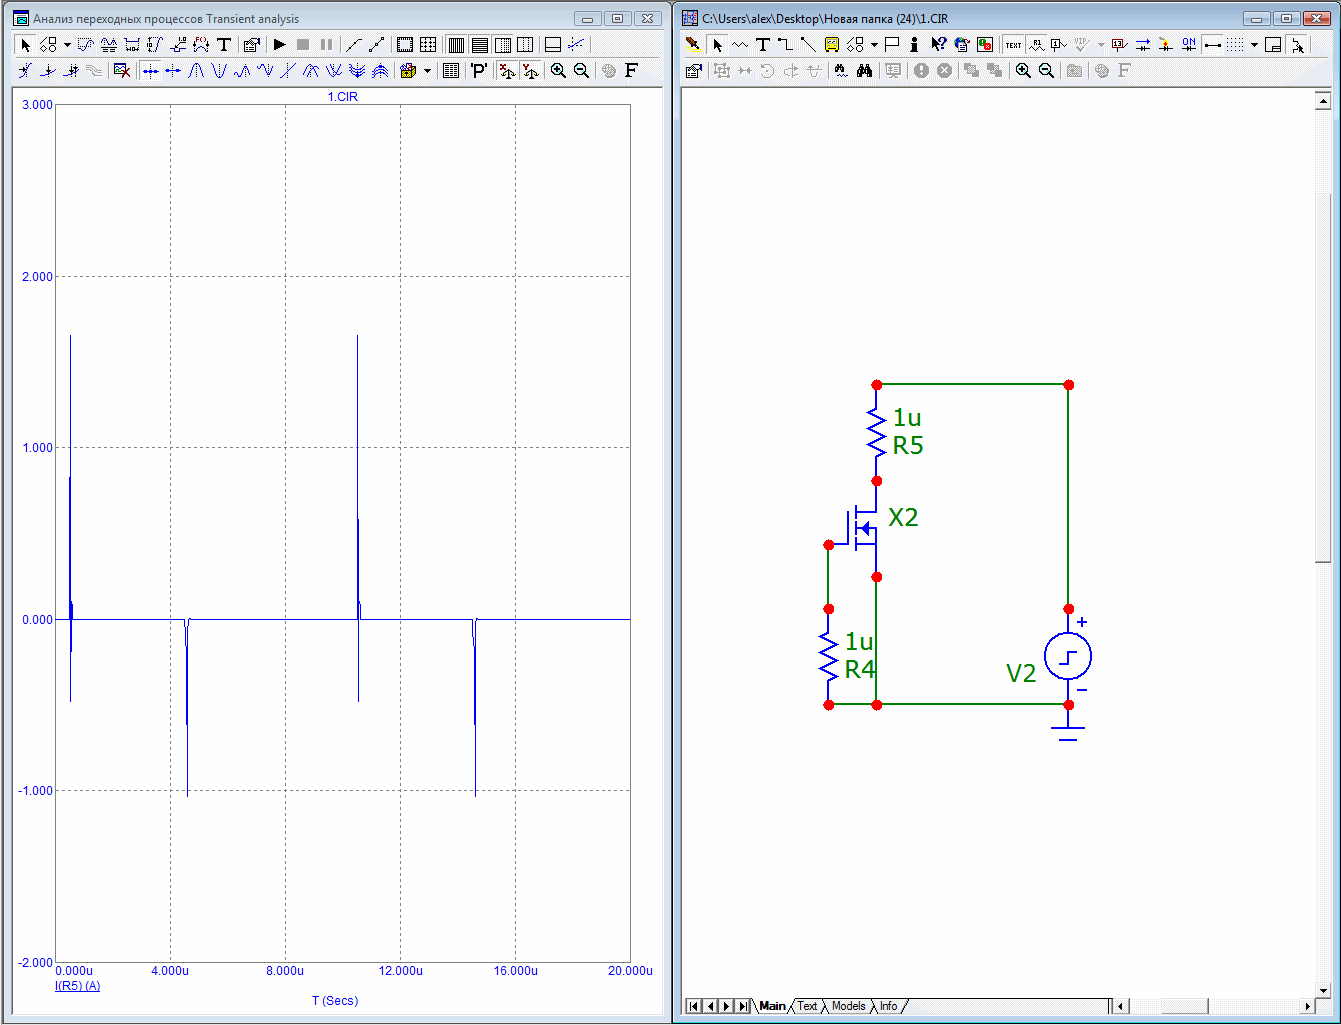The height and width of the screenshot is (1025, 1341).
Task: Click the 1.CIR plot title text
Action: pyautogui.click(x=343, y=97)
